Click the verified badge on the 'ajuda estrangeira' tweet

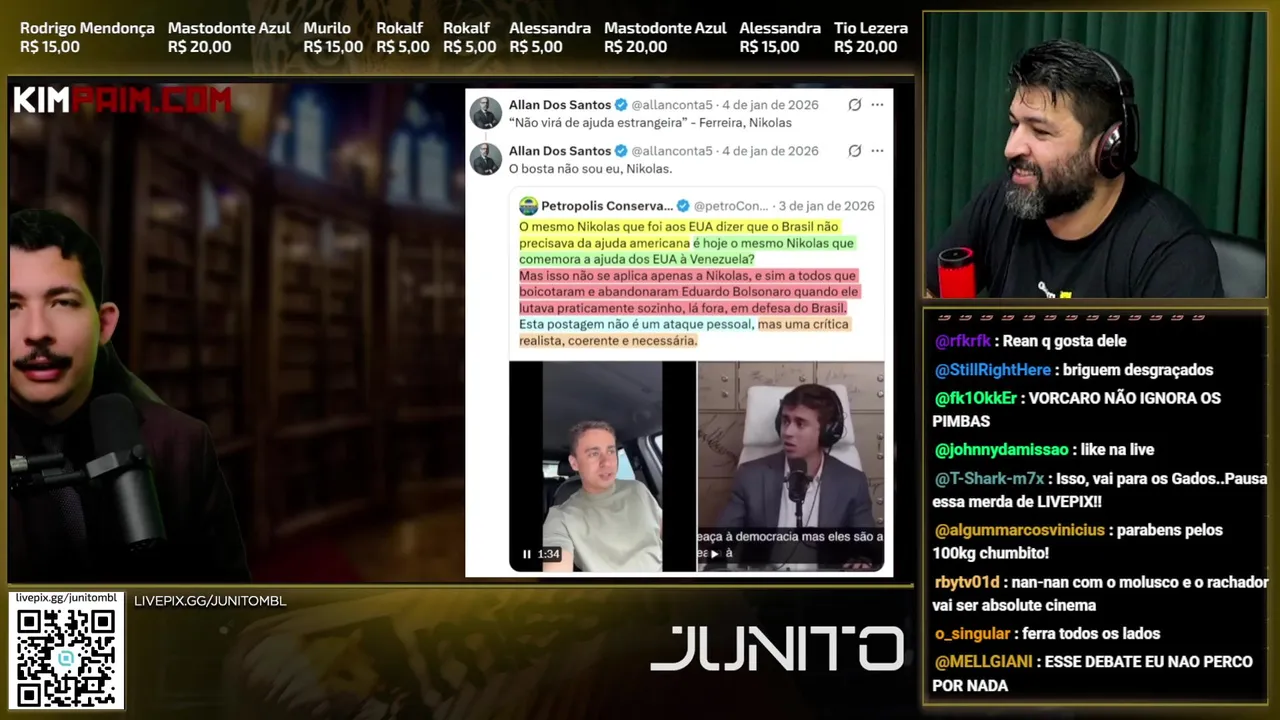click(x=620, y=105)
